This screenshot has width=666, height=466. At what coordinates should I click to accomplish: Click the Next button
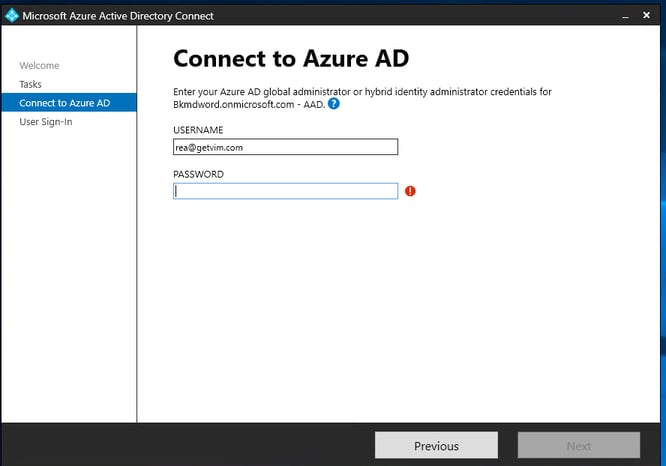pyautogui.click(x=578, y=446)
